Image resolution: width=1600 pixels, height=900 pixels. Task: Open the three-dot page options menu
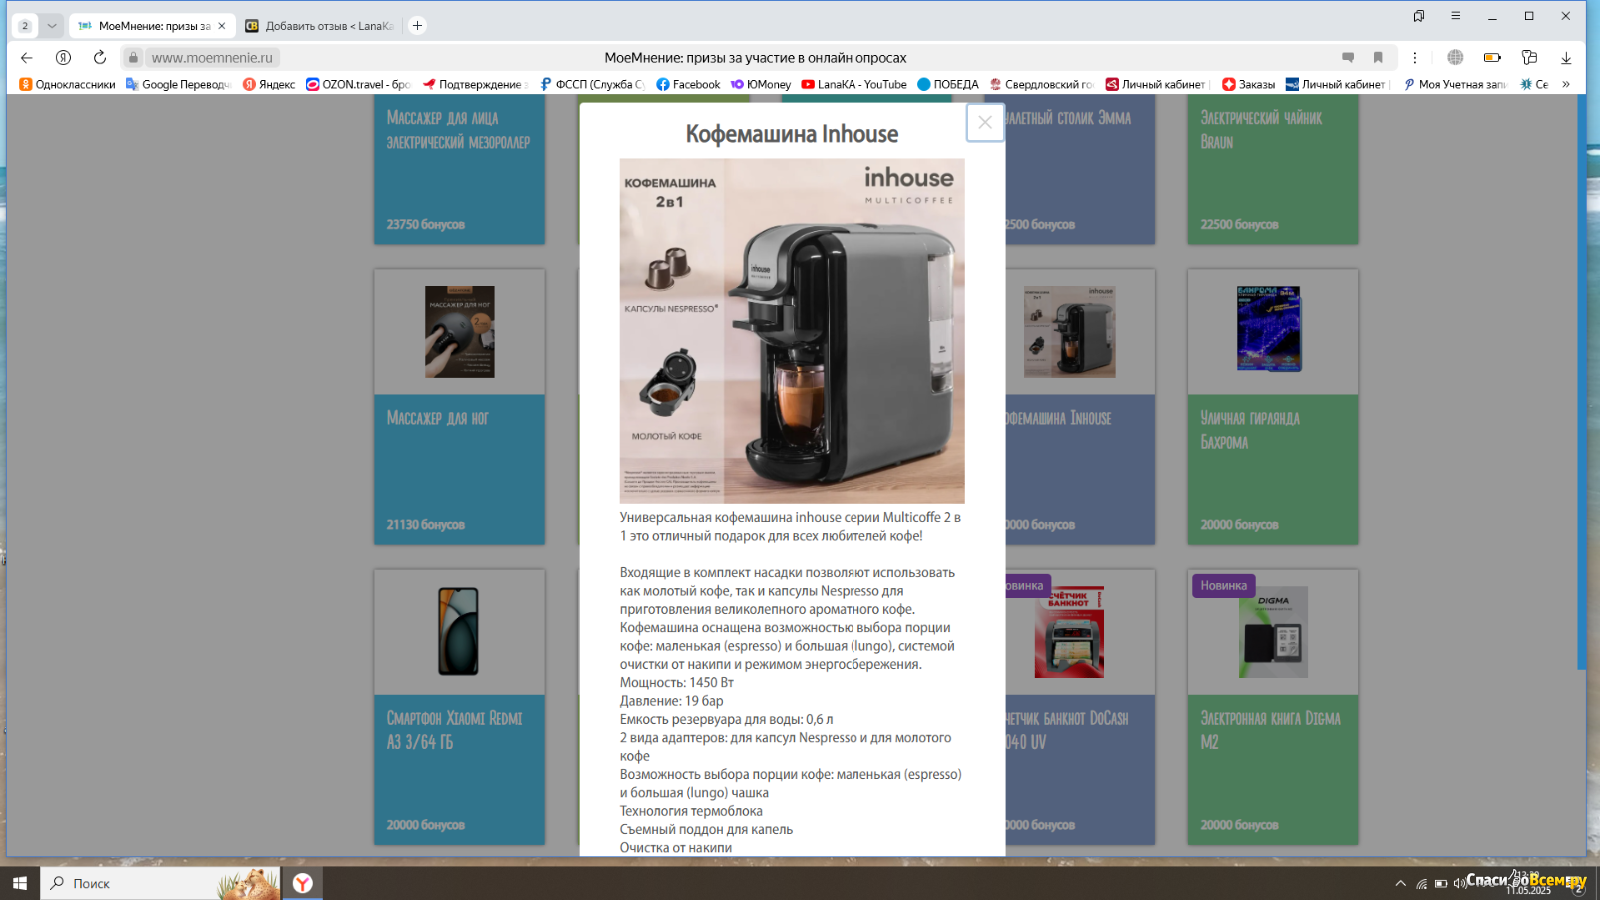pyautogui.click(x=1414, y=58)
